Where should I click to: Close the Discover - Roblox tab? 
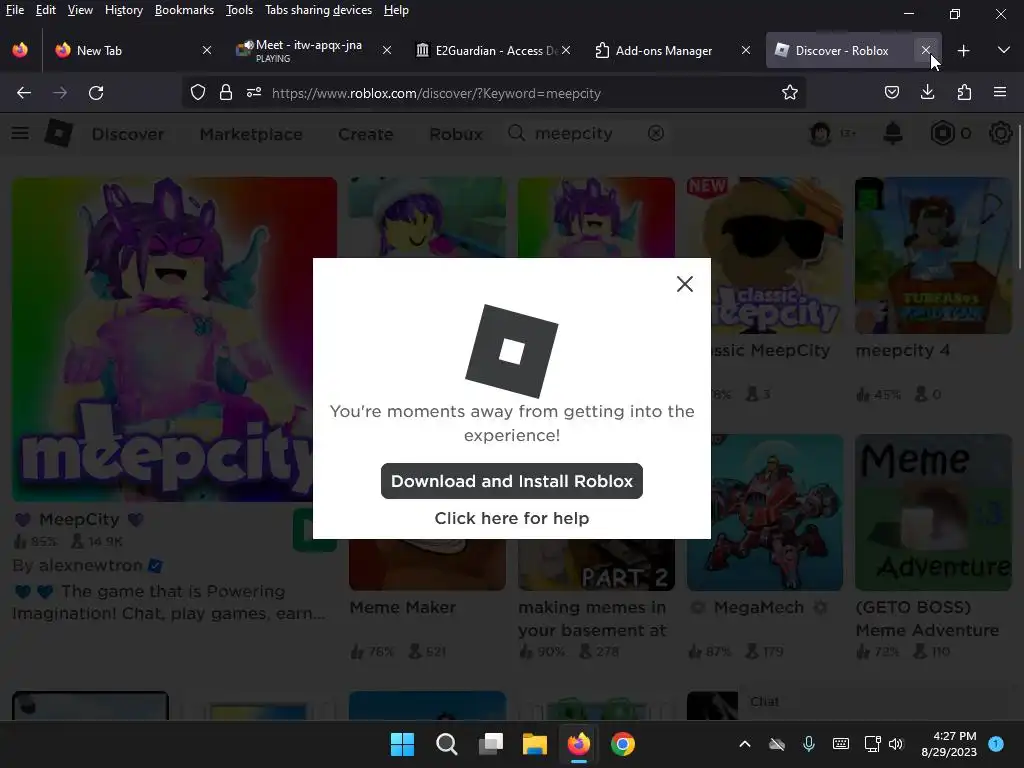(925, 50)
